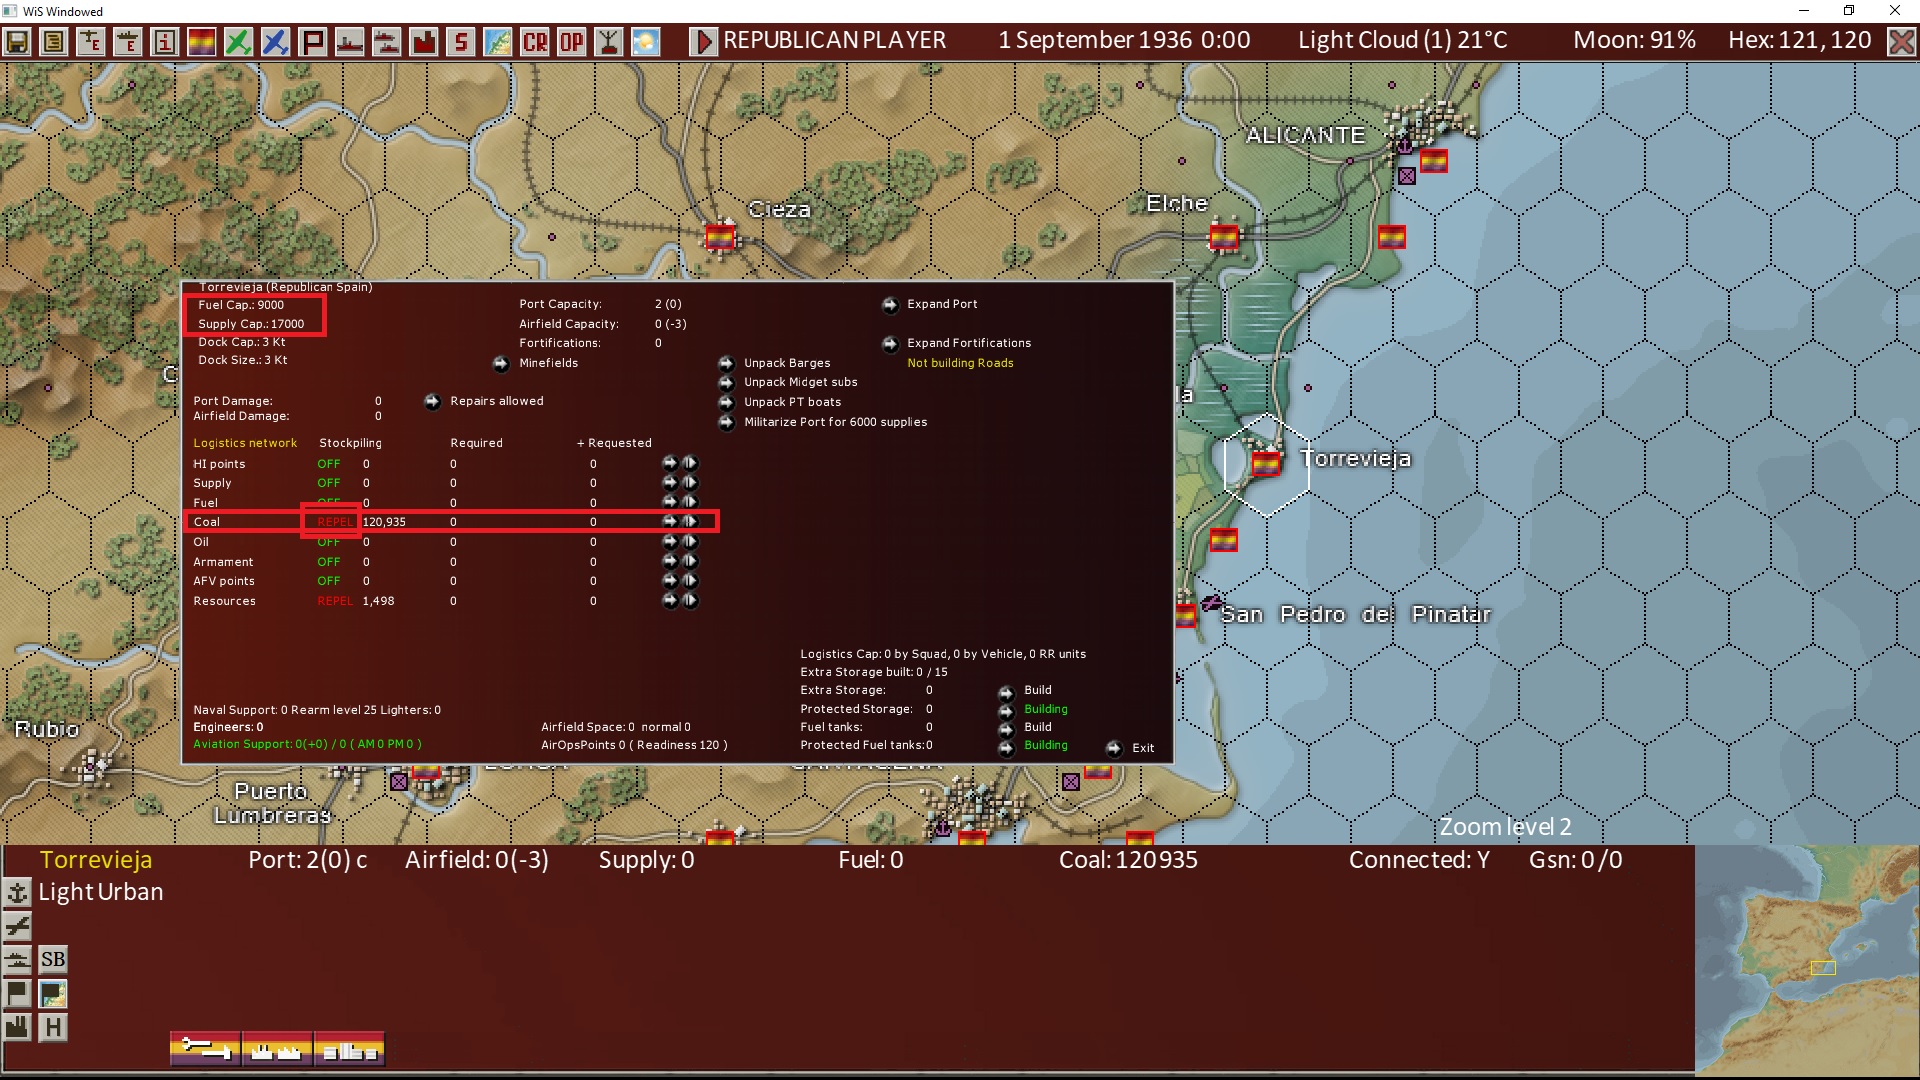Click the green aircraft toolbar icon
This screenshot has width=1920, height=1080.
(238, 42)
